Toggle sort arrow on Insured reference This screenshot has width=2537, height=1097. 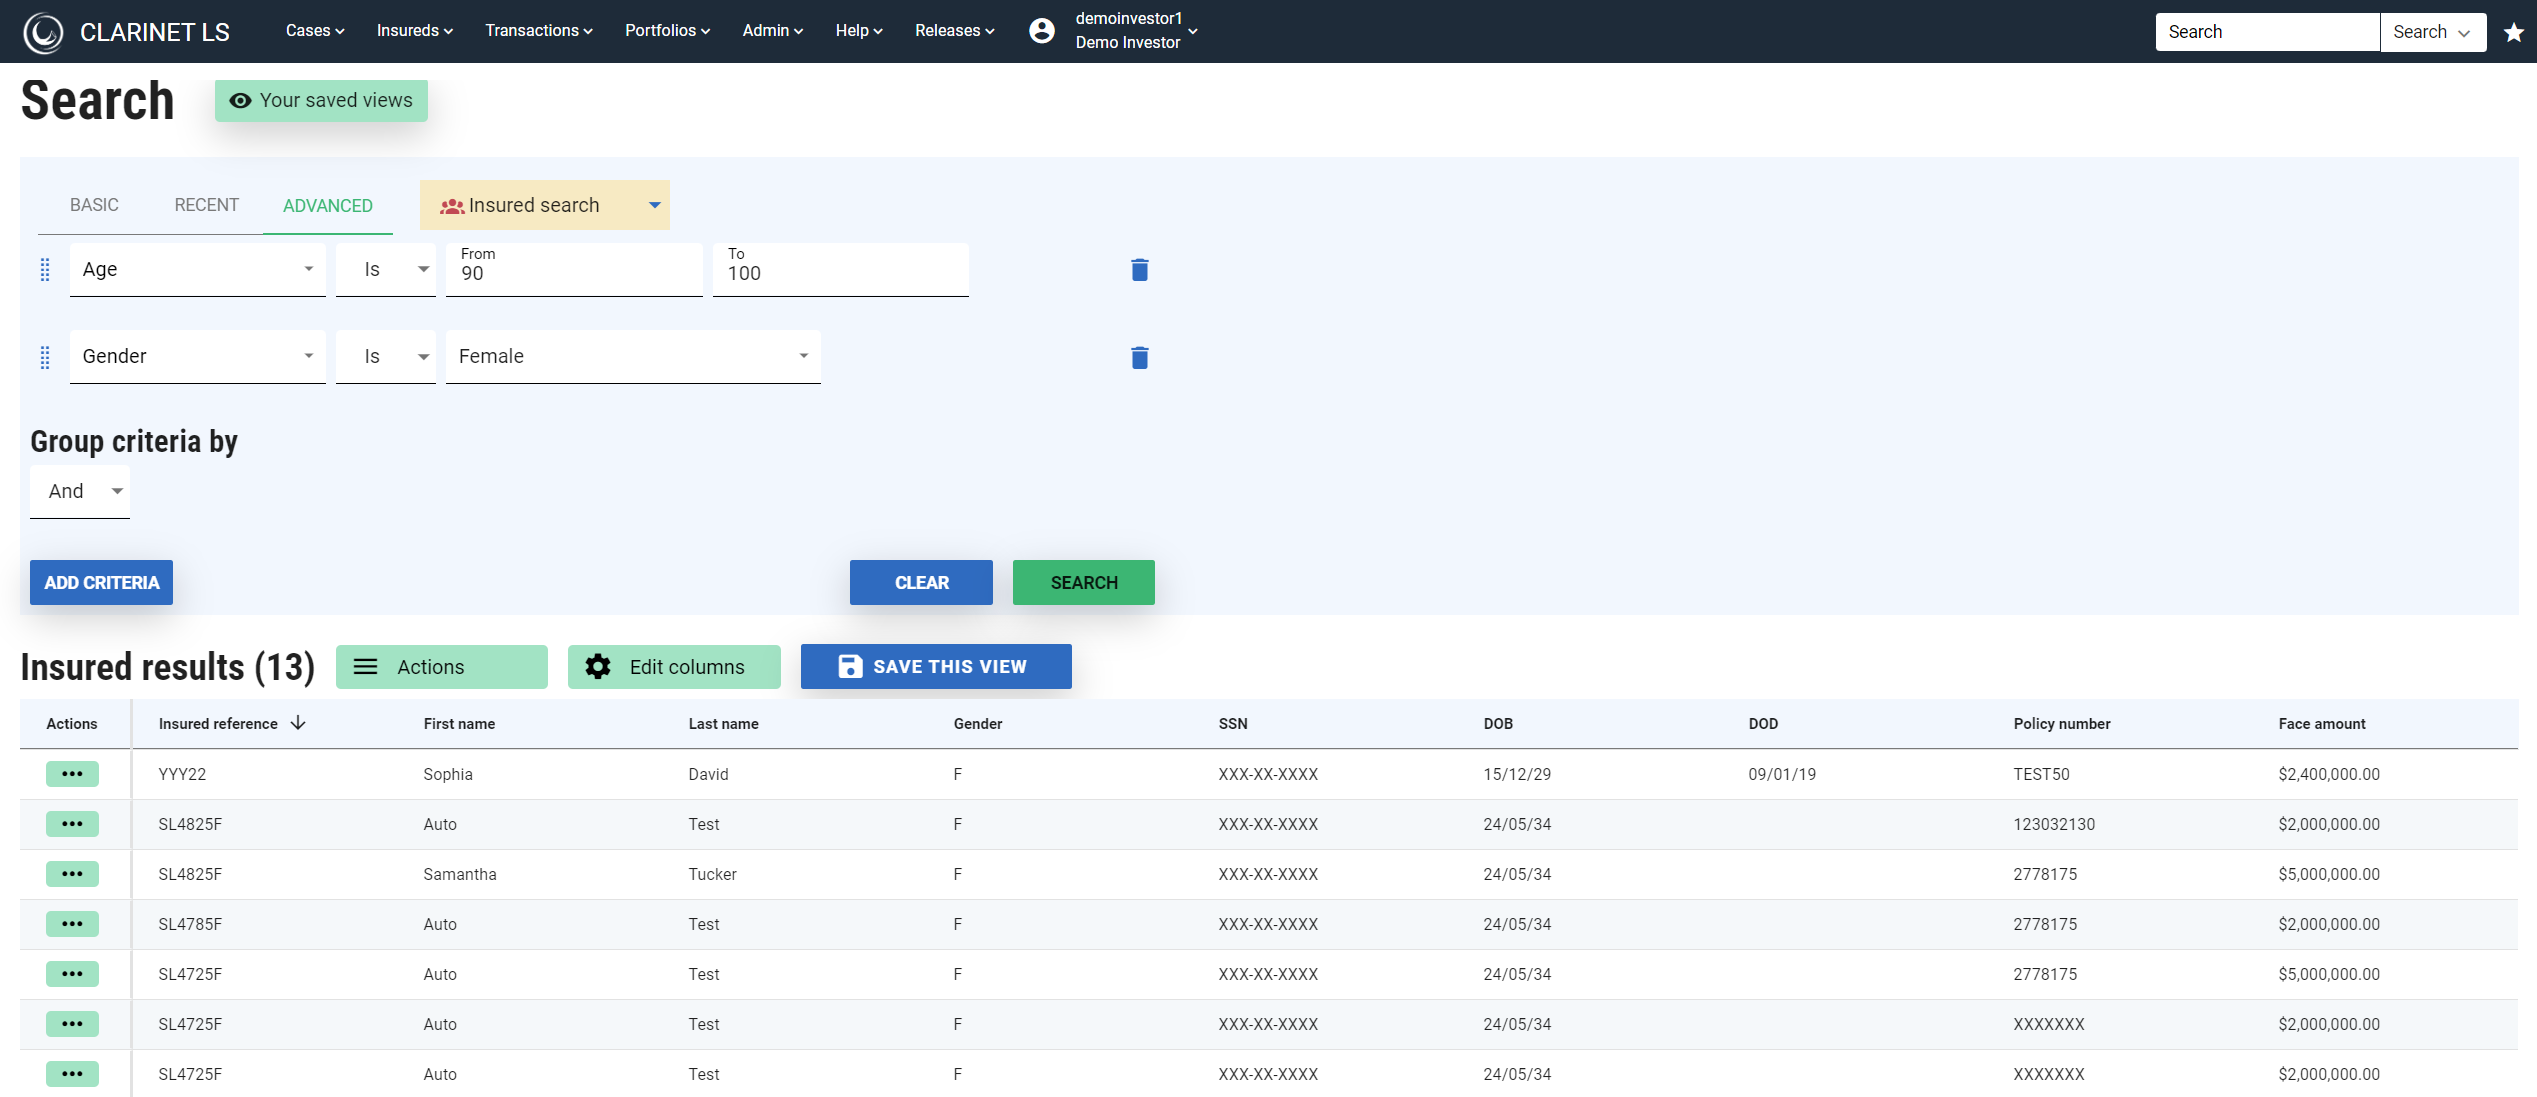point(298,723)
